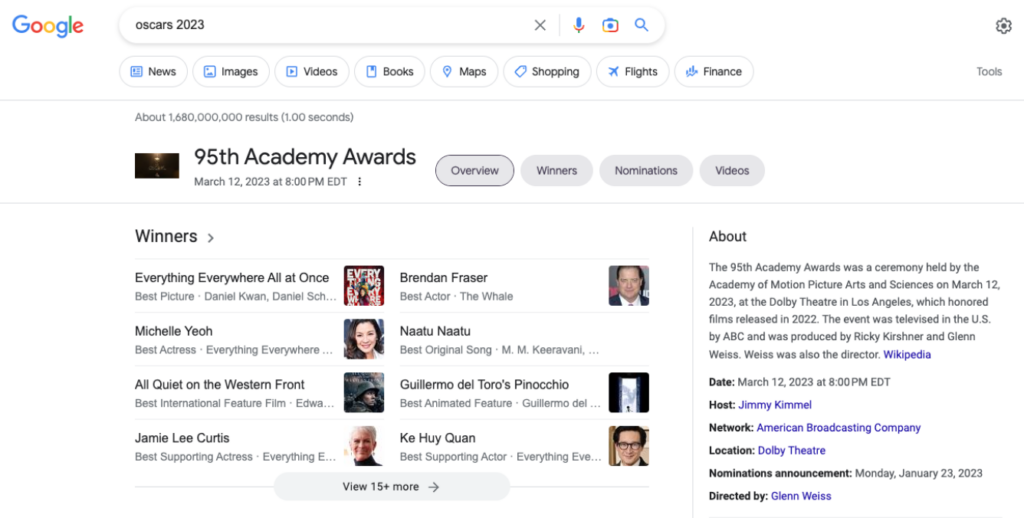The height and width of the screenshot is (518, 1024).
Task: Open Google Lens image search
Action: (x=610, y=25)
